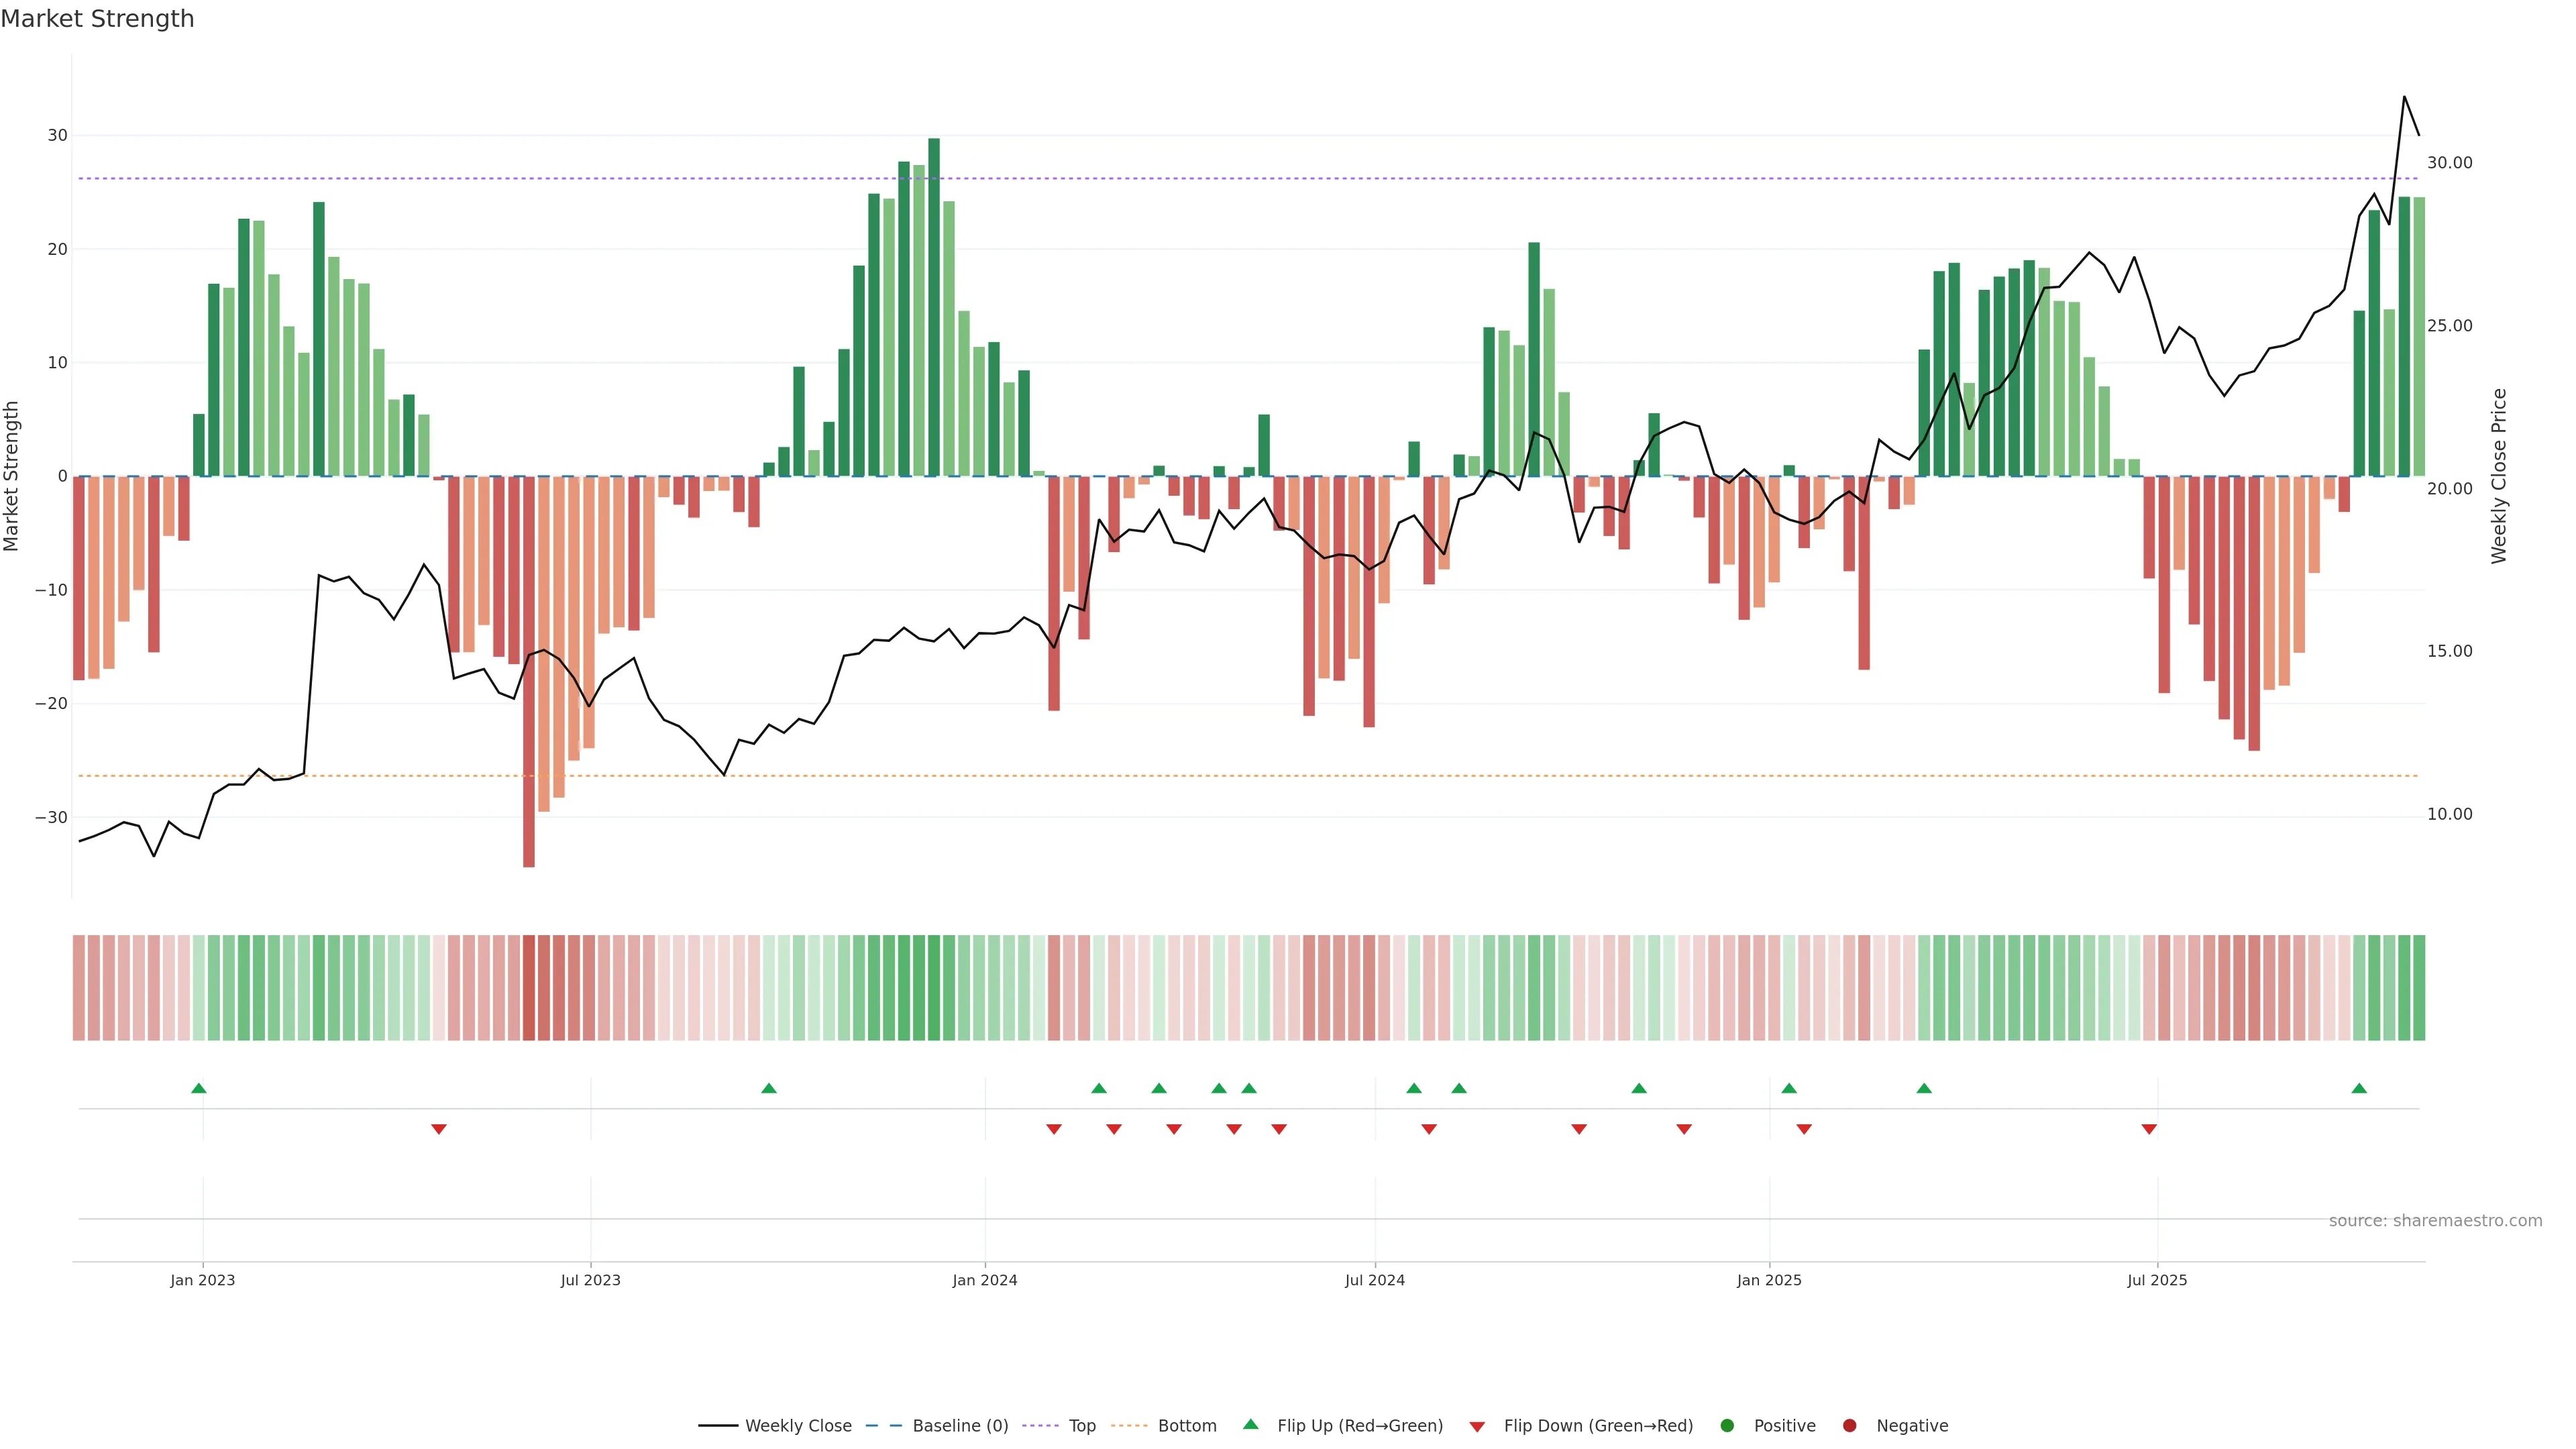Click the Bottom legend line marker

point(1129,1426)
